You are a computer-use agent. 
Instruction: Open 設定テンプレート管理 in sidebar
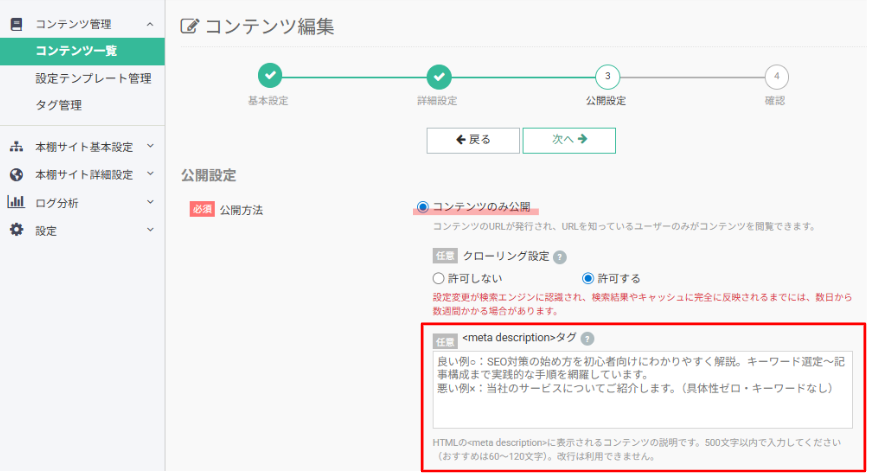pos(93,78)
